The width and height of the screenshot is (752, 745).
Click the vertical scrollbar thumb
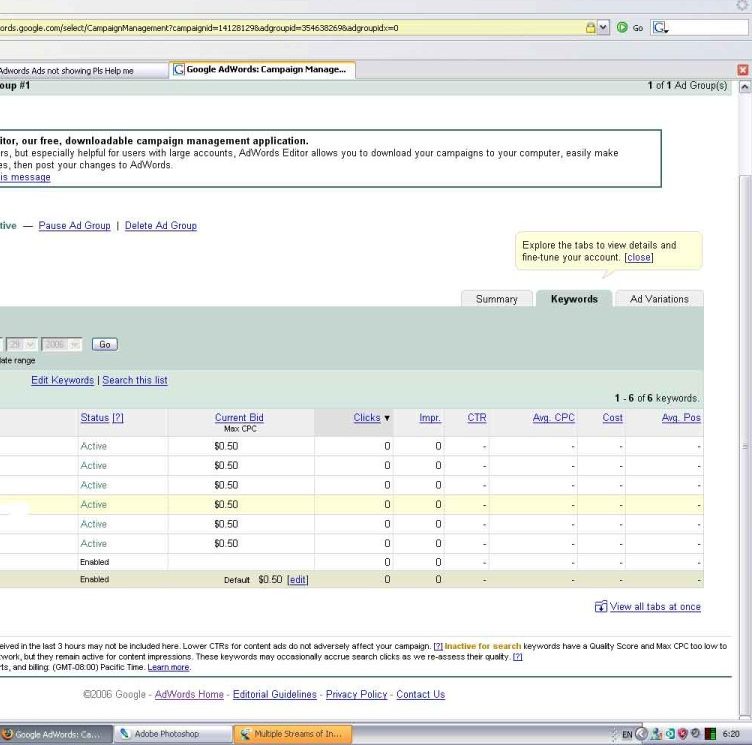click(x=744, y=446)
